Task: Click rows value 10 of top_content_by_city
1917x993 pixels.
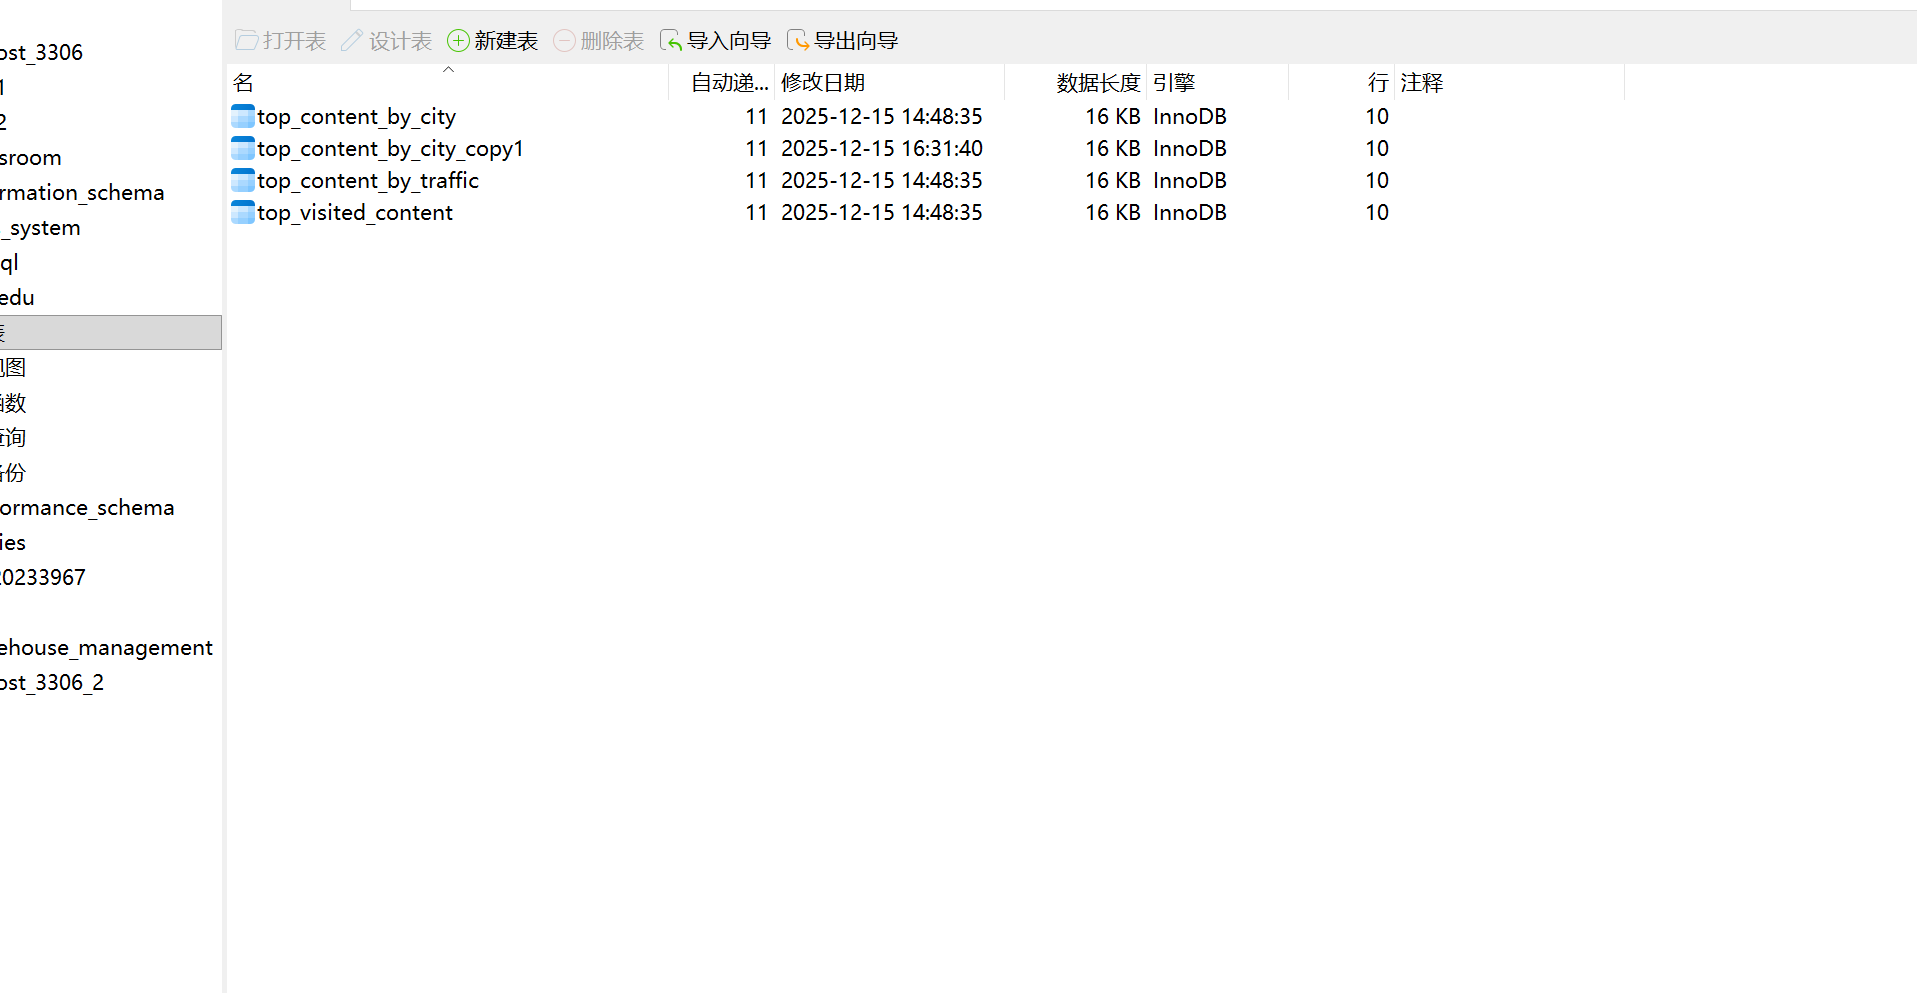Action: point(1377,117)
